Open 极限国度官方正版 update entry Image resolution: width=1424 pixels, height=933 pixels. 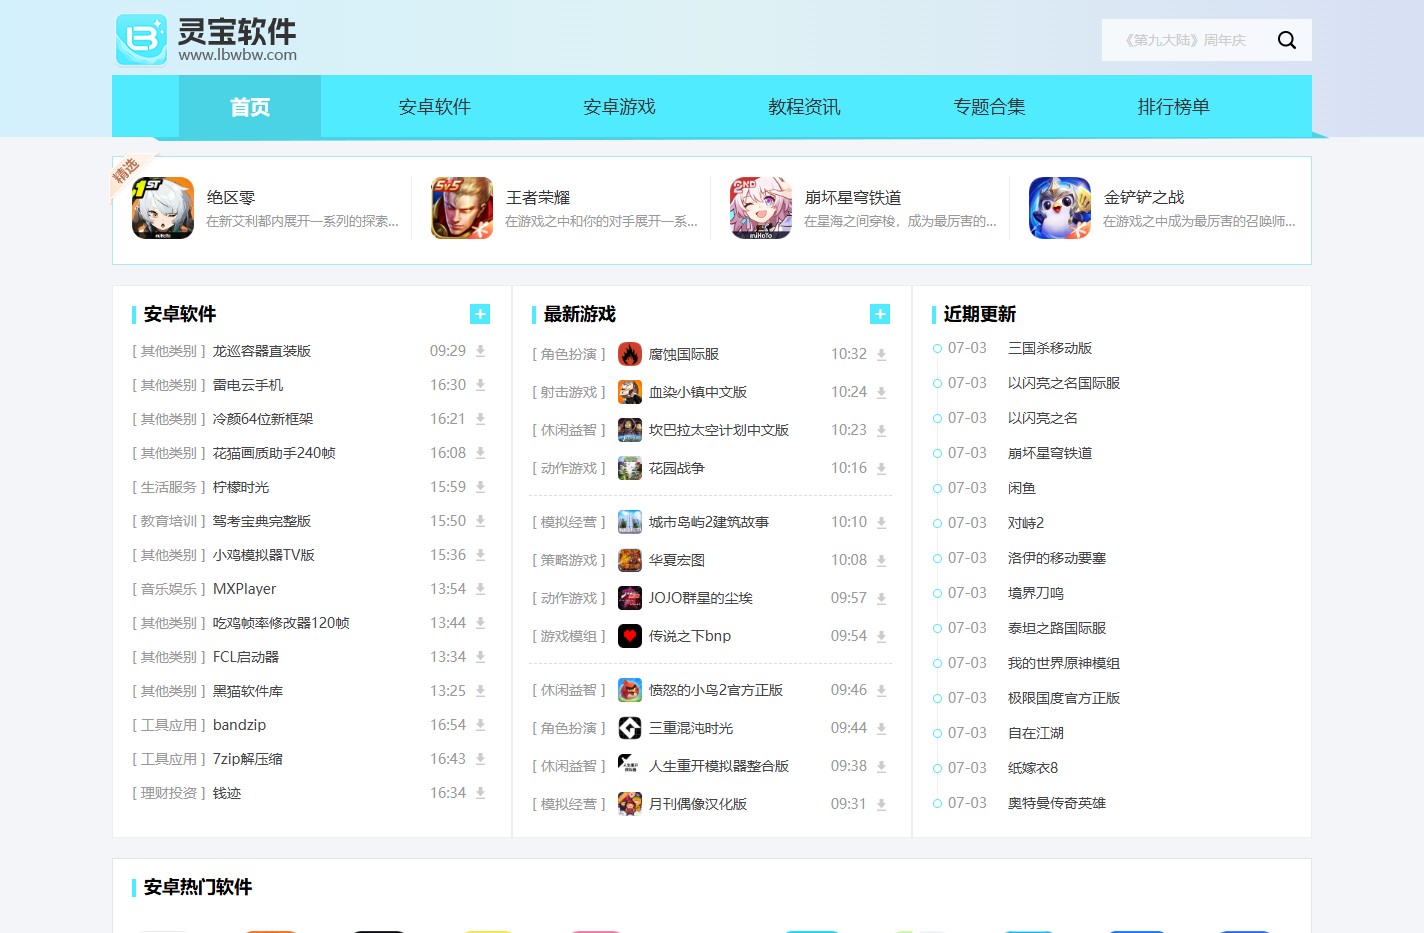tap(1064, 698)
